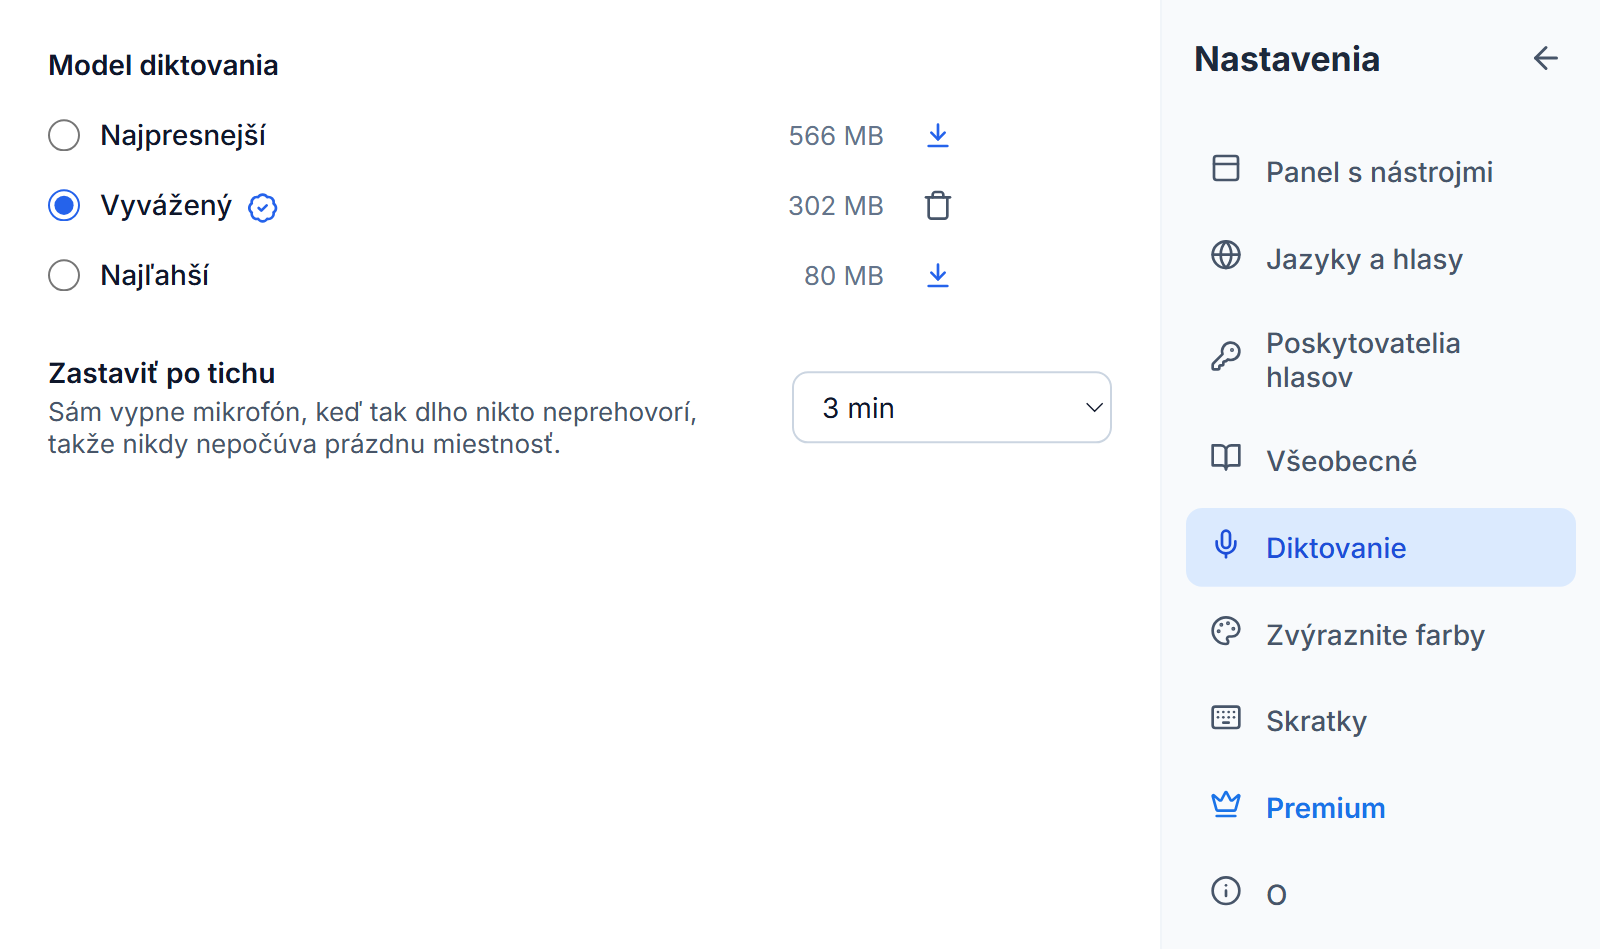Open Jazyky a hlasy settings
Image resolution: width=1600 pixels, height=950 pixels.
[x=1380, y=259]
